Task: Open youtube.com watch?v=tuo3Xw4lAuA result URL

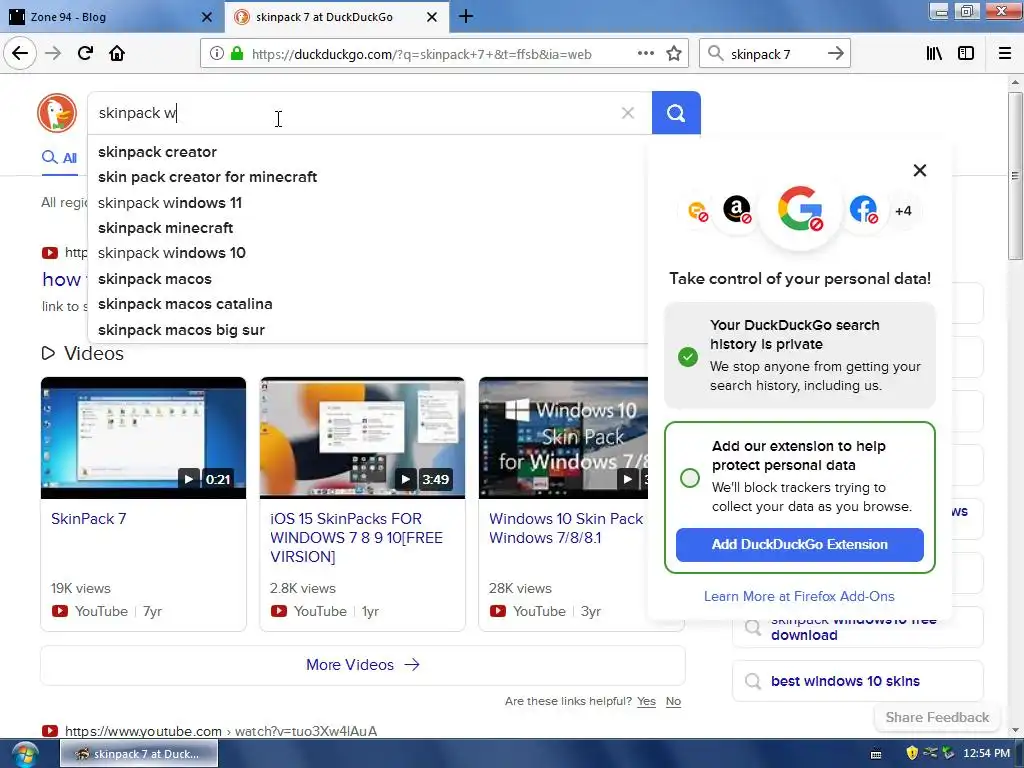Action: coord(221,731)
